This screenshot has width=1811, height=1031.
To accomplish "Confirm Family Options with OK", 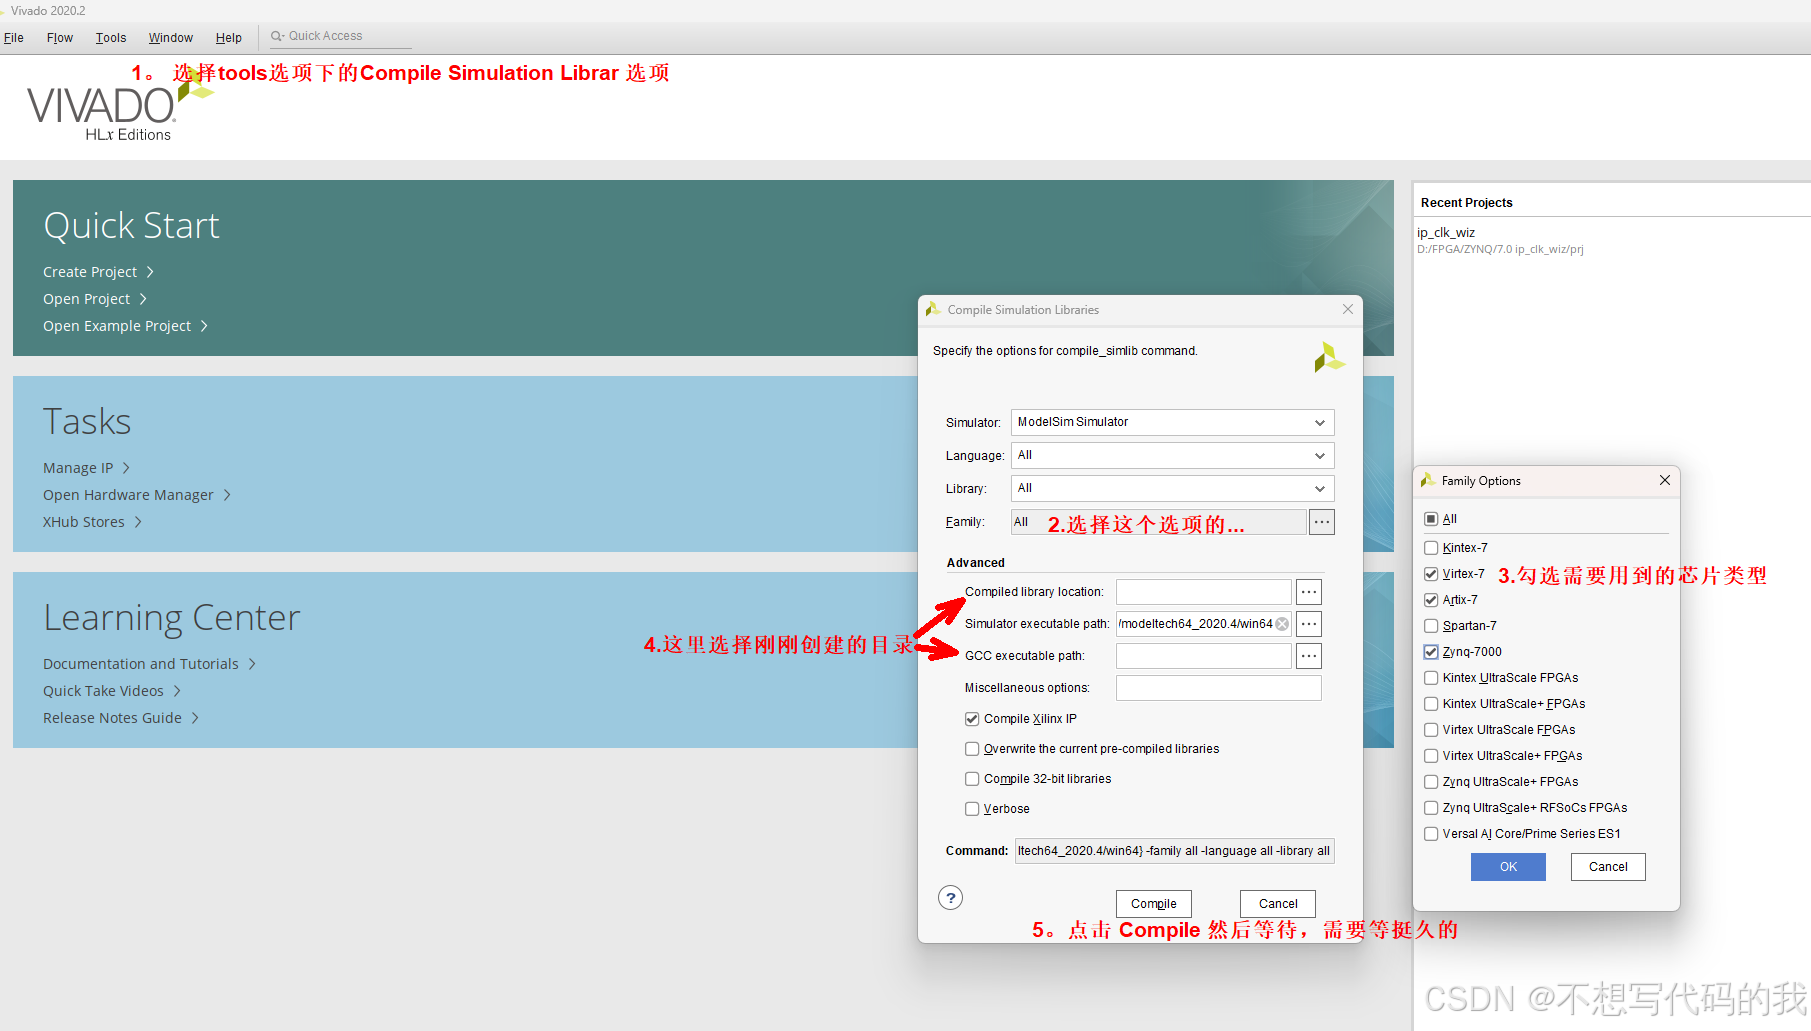I will tap(1508, 867).
